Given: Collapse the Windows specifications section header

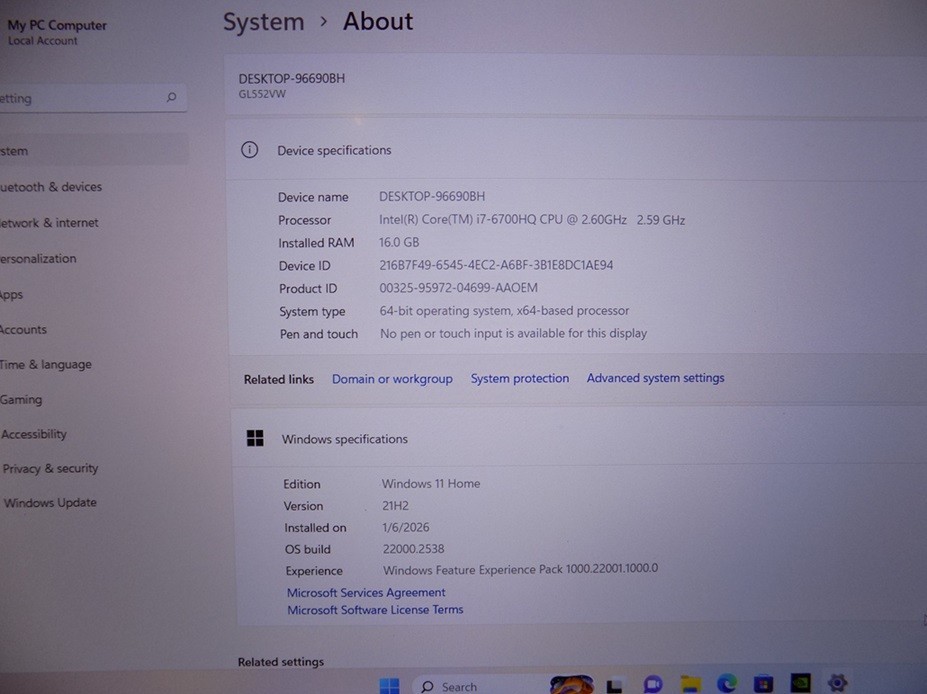Looking at the screenshot, I should coord(579,439).
